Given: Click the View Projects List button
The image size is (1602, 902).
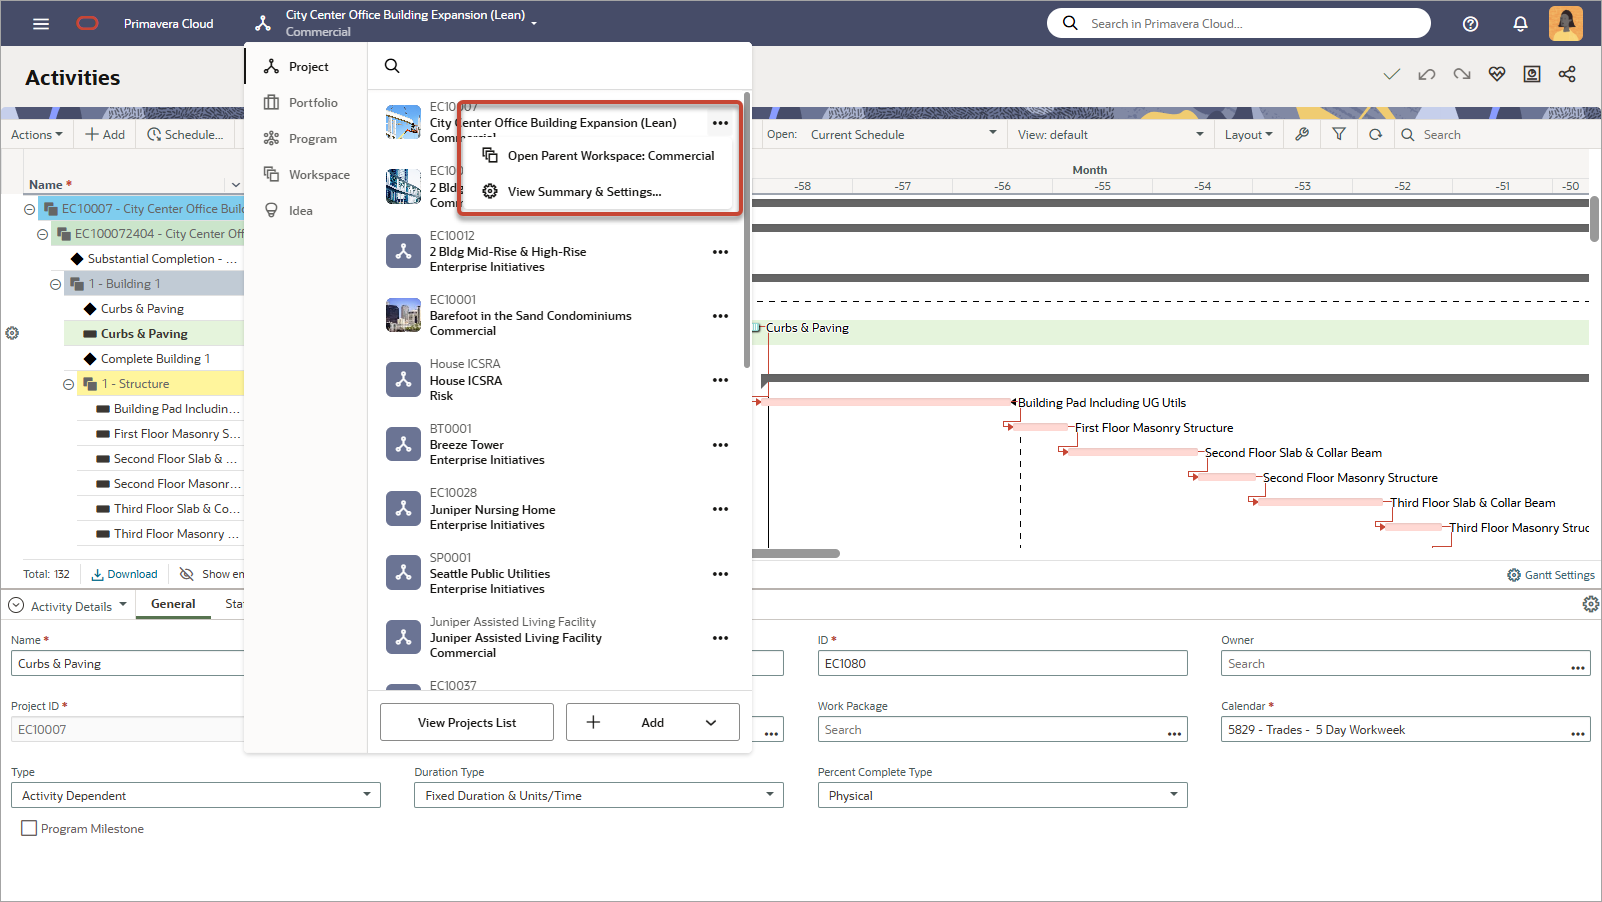Looking at the screenshot, I should tap(467, 722).
